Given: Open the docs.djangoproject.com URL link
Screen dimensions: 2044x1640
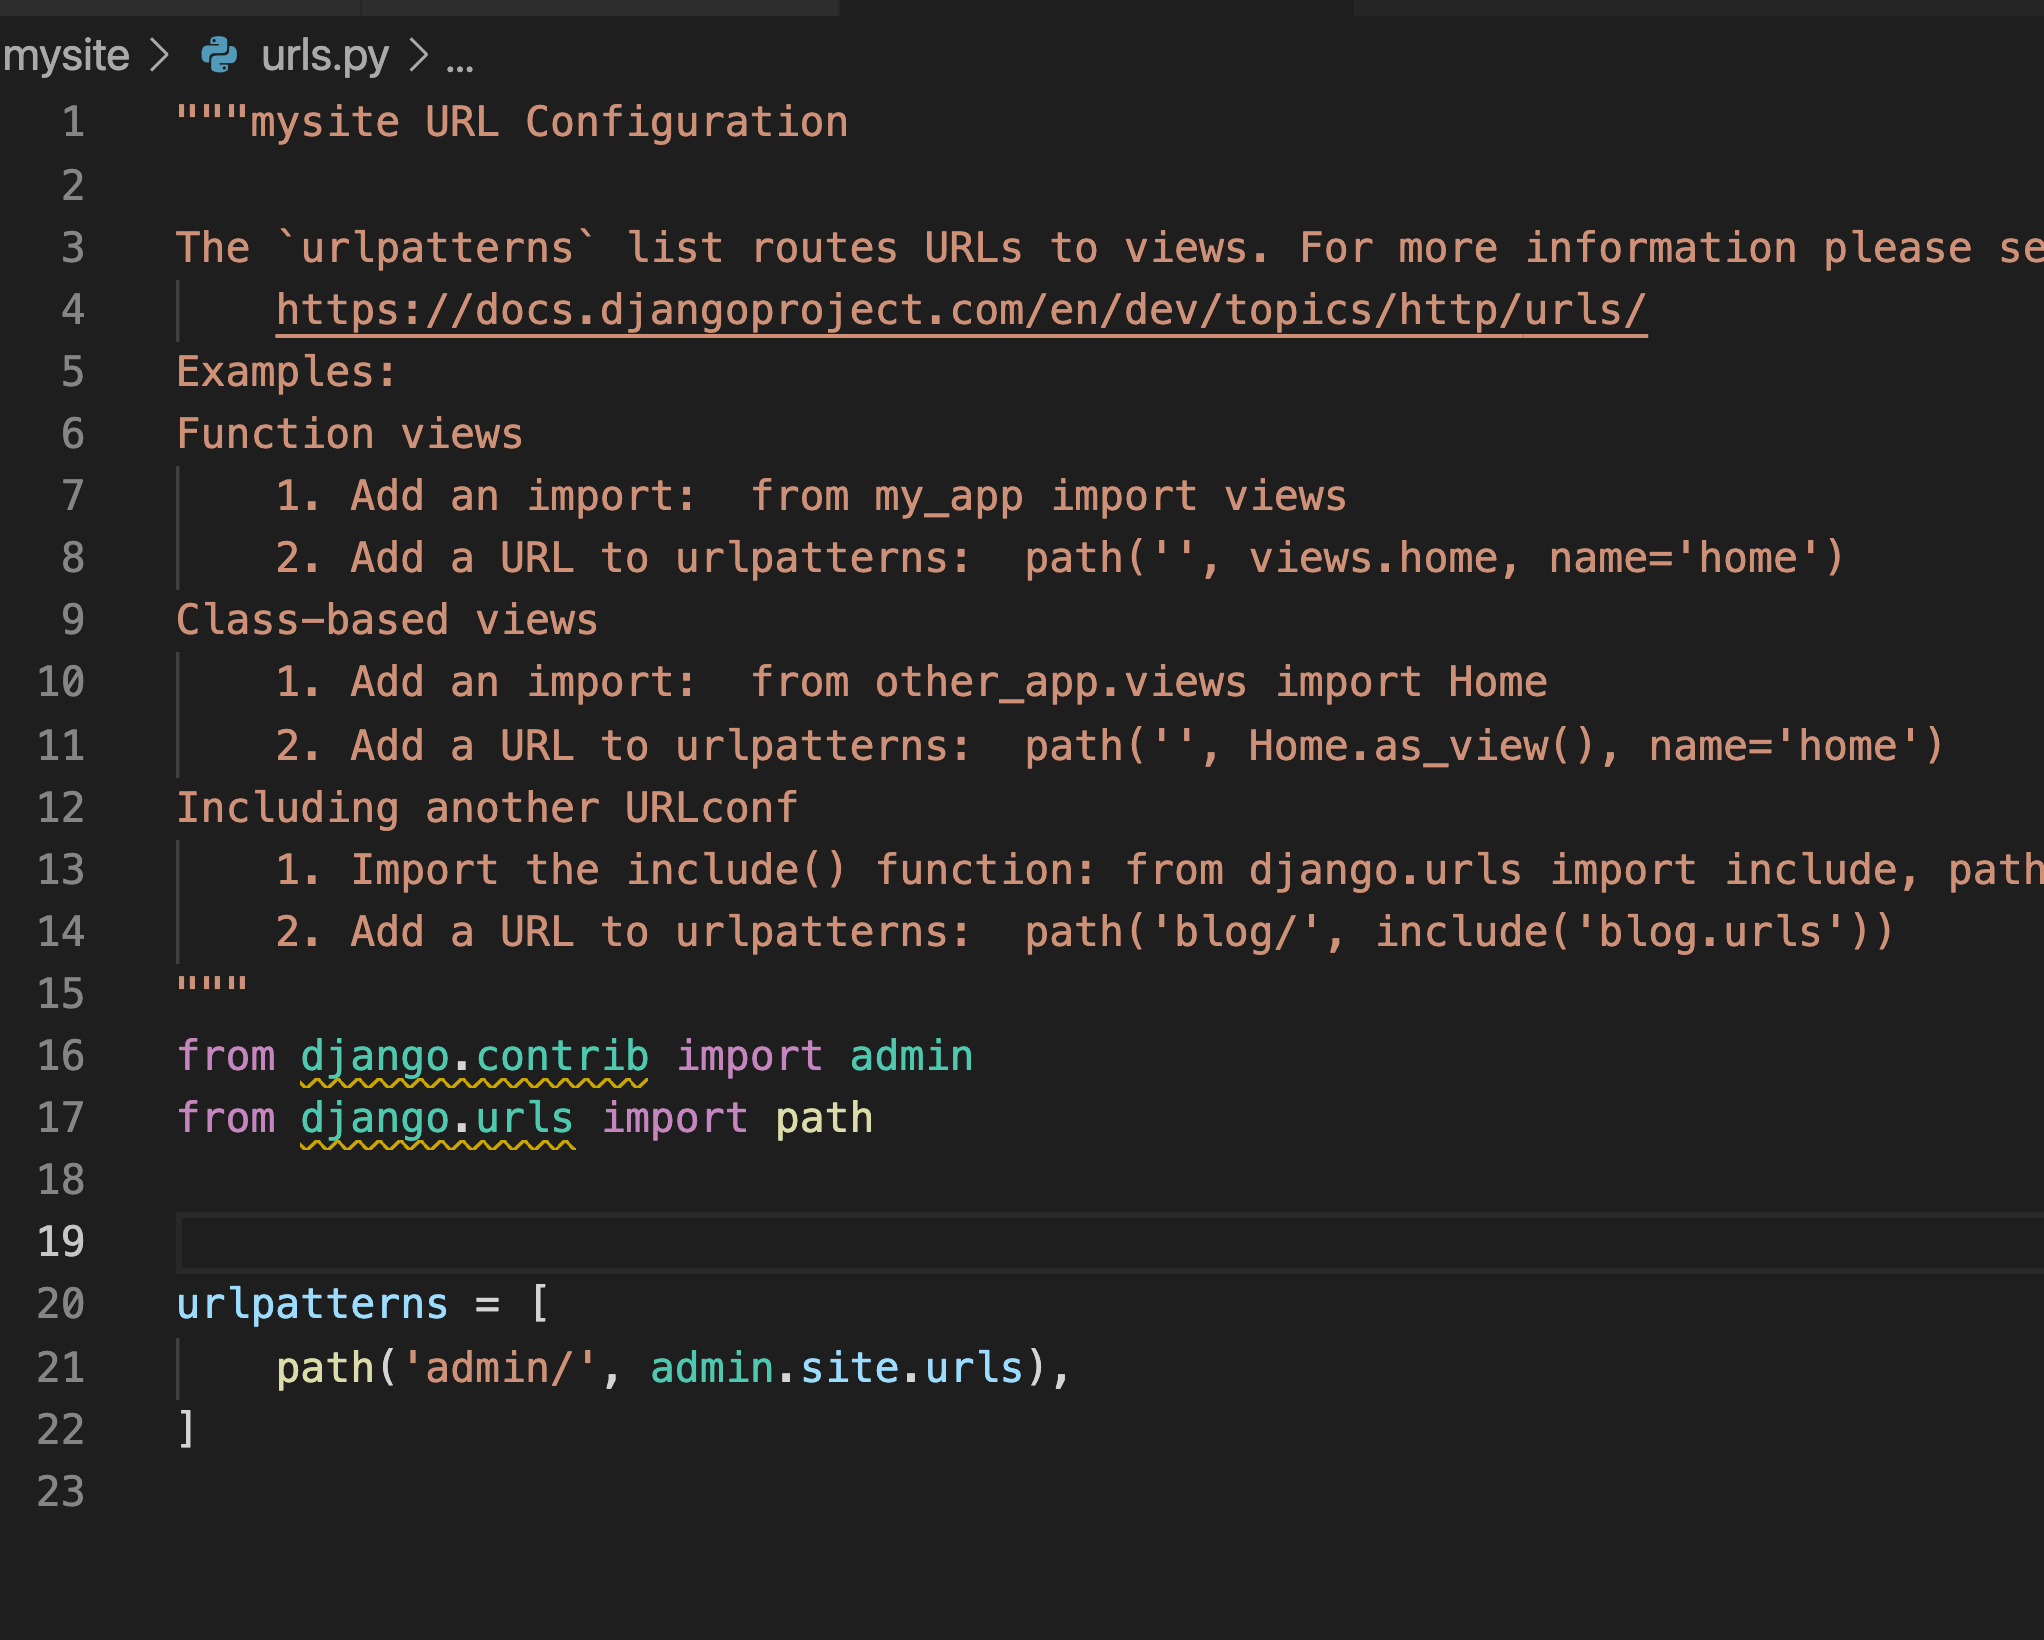Looking at the screenshot, I should tap(960, 310).
